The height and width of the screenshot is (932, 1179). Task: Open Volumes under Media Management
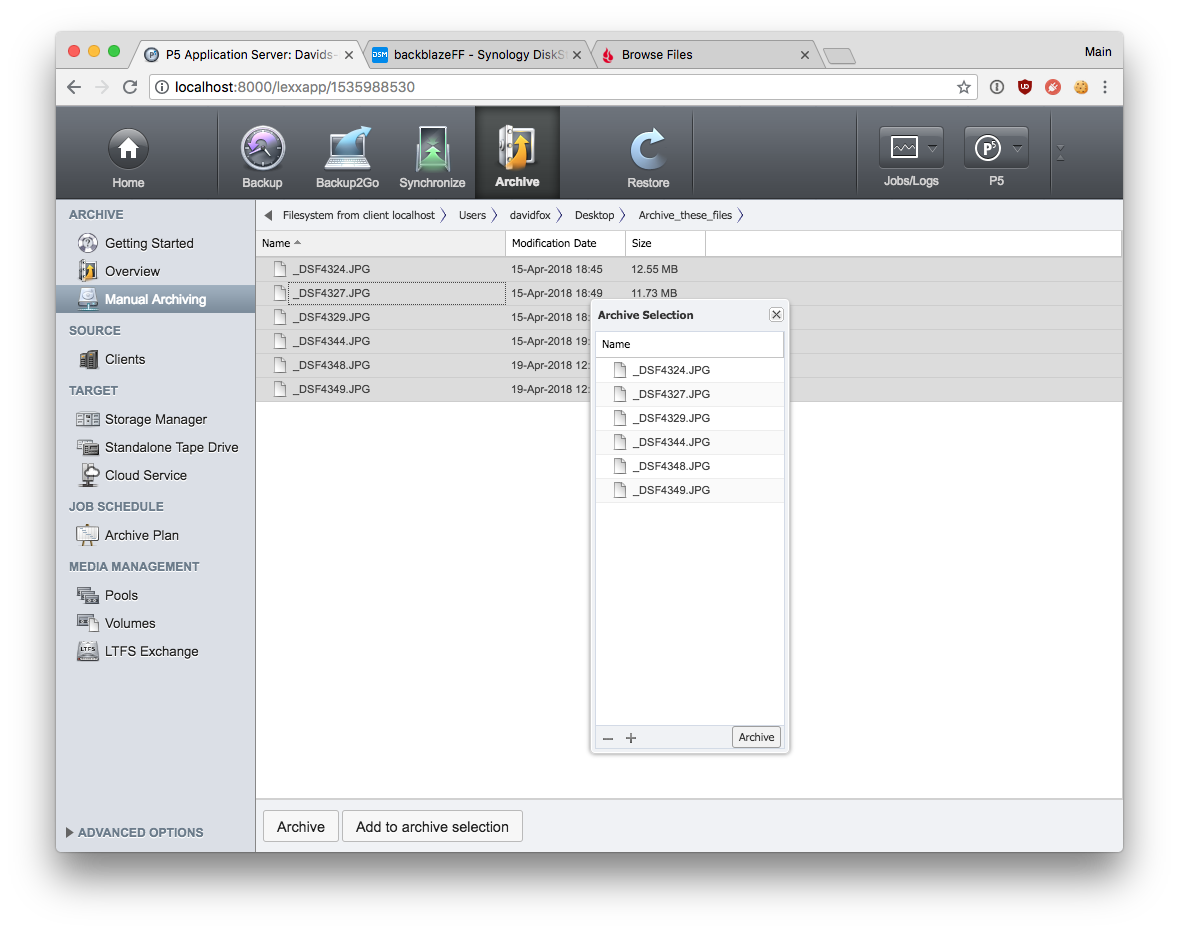coord(116,623)
